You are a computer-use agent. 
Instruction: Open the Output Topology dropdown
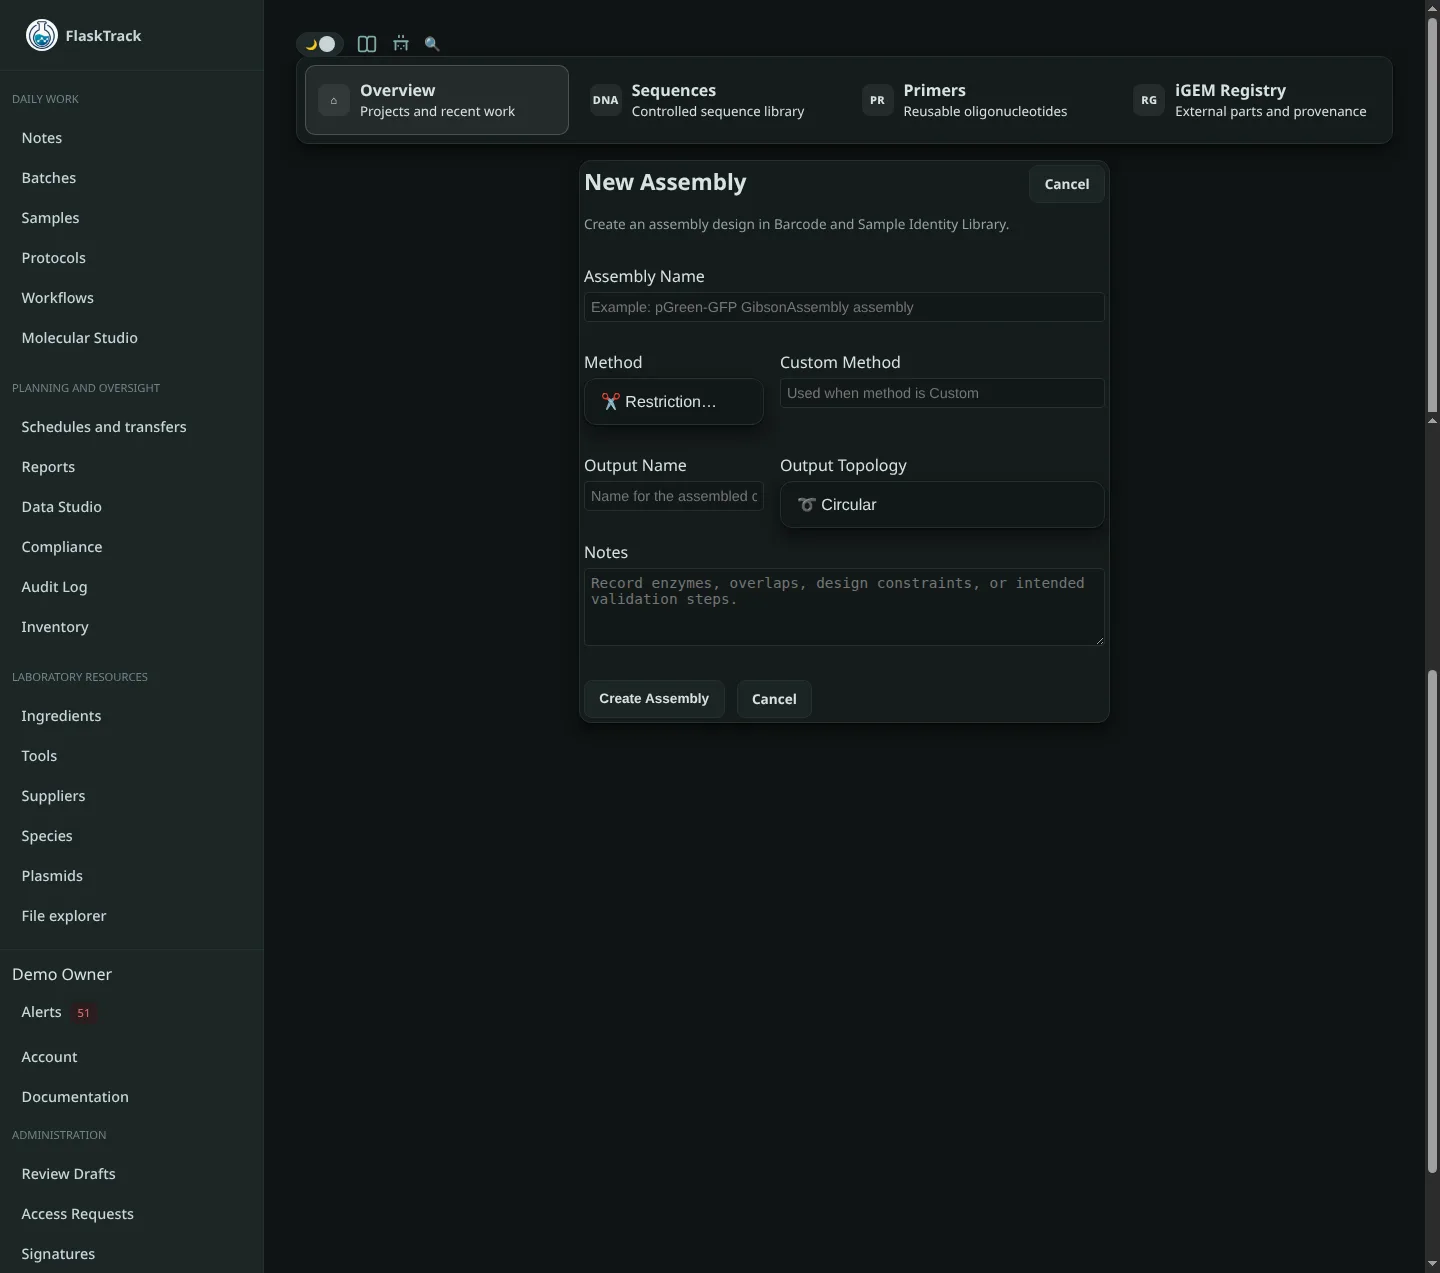click(942, 505)
